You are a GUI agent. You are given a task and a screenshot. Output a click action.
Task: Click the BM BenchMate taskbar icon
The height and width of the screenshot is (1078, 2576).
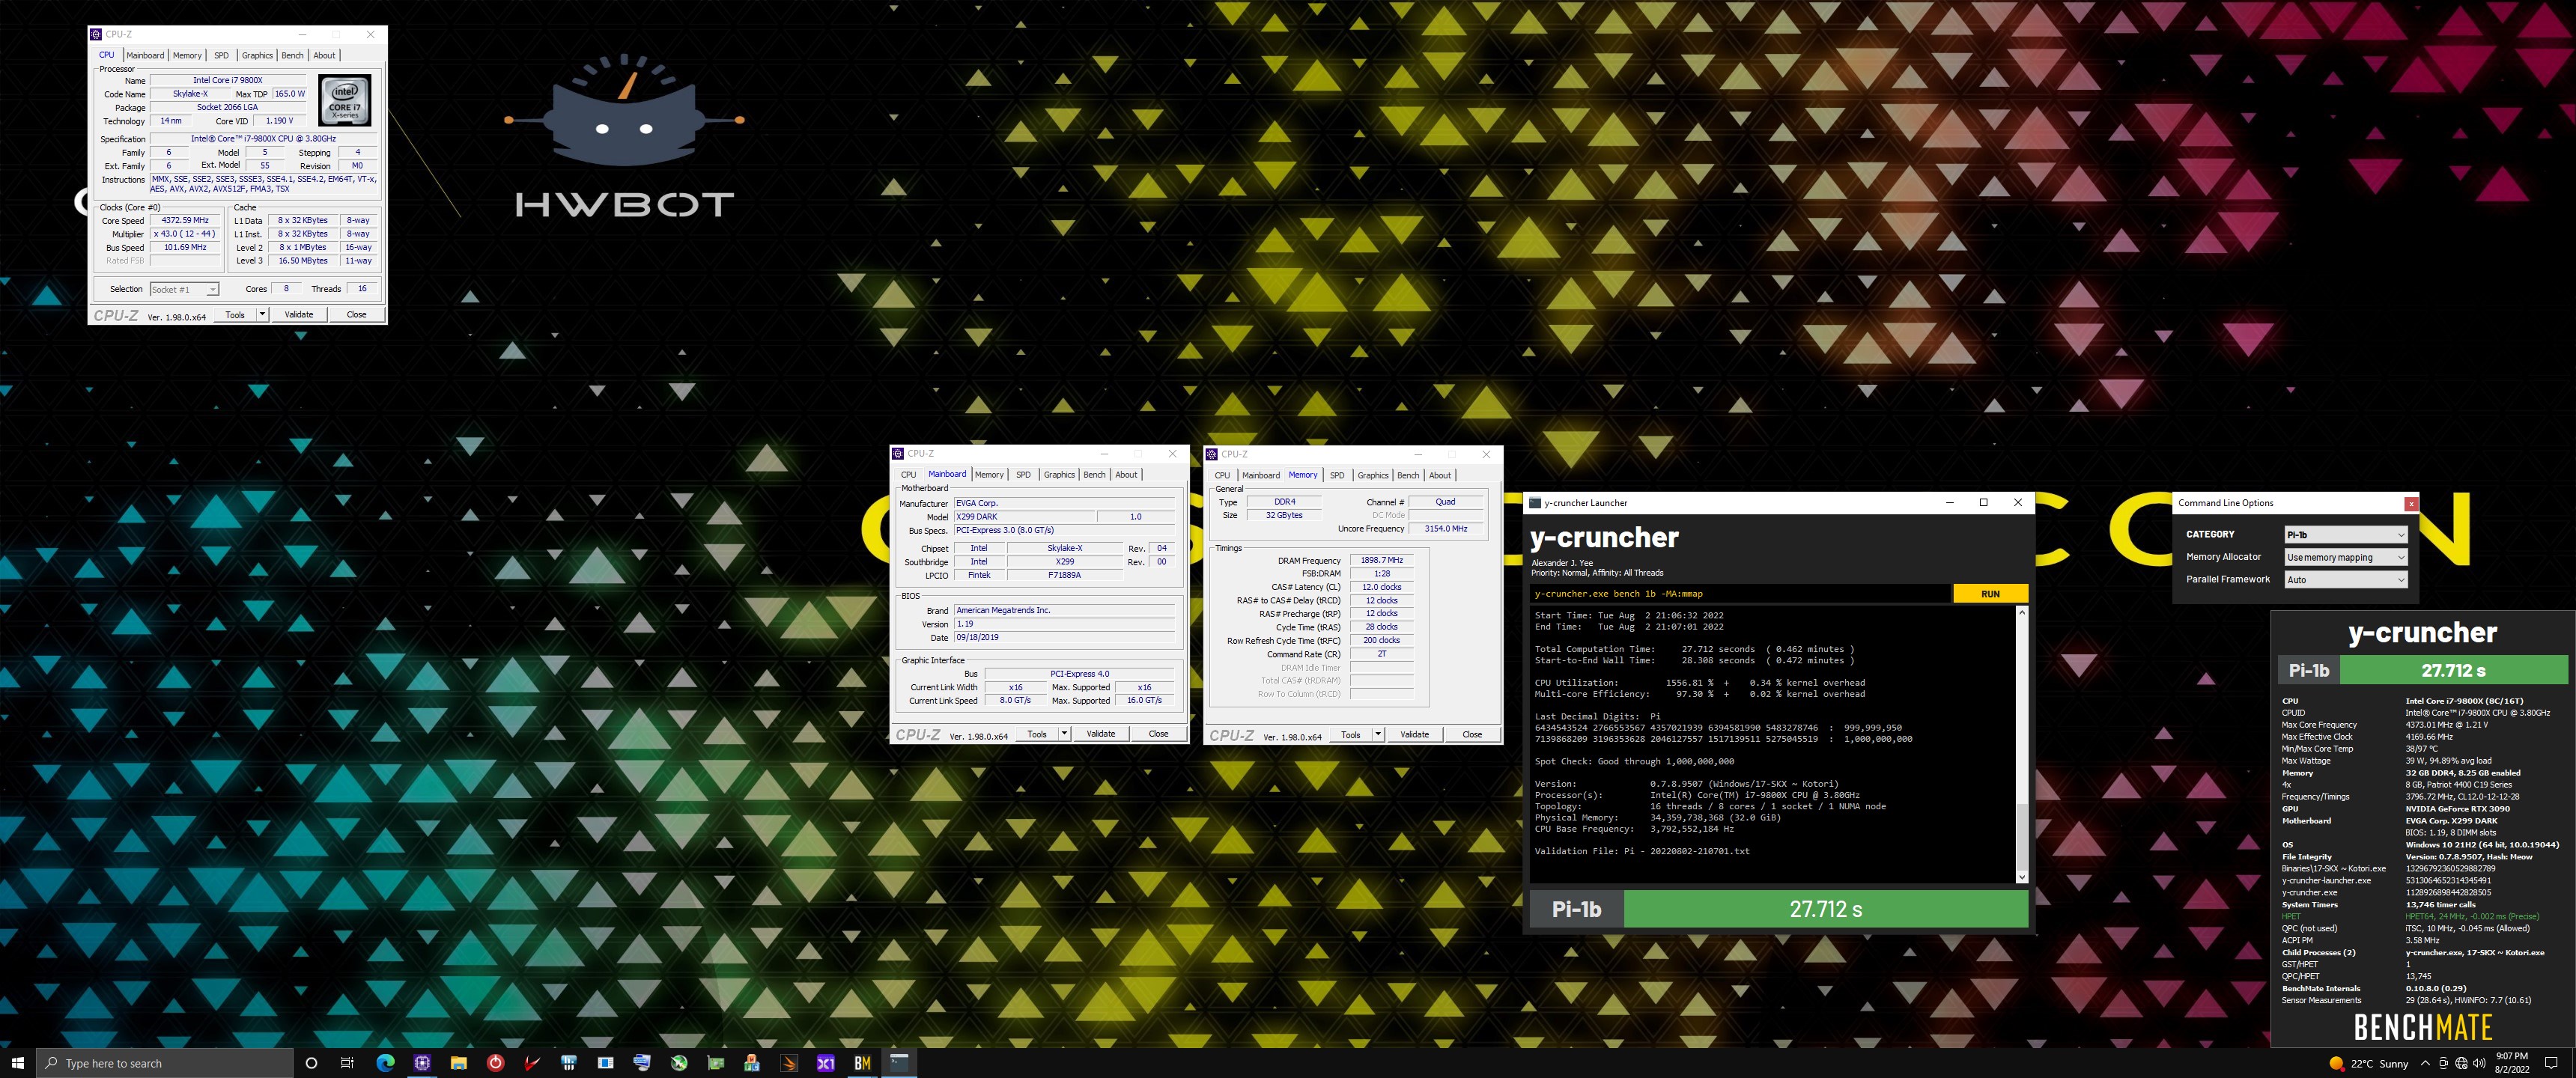tap(862, 1062)
